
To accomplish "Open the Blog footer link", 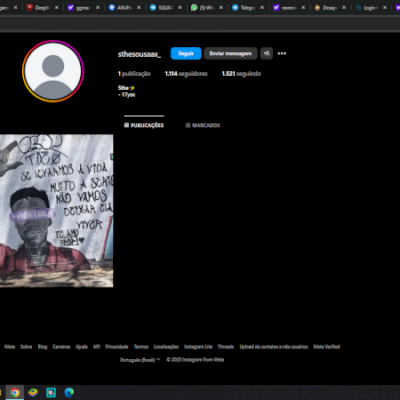I will [x=42, y=347].
